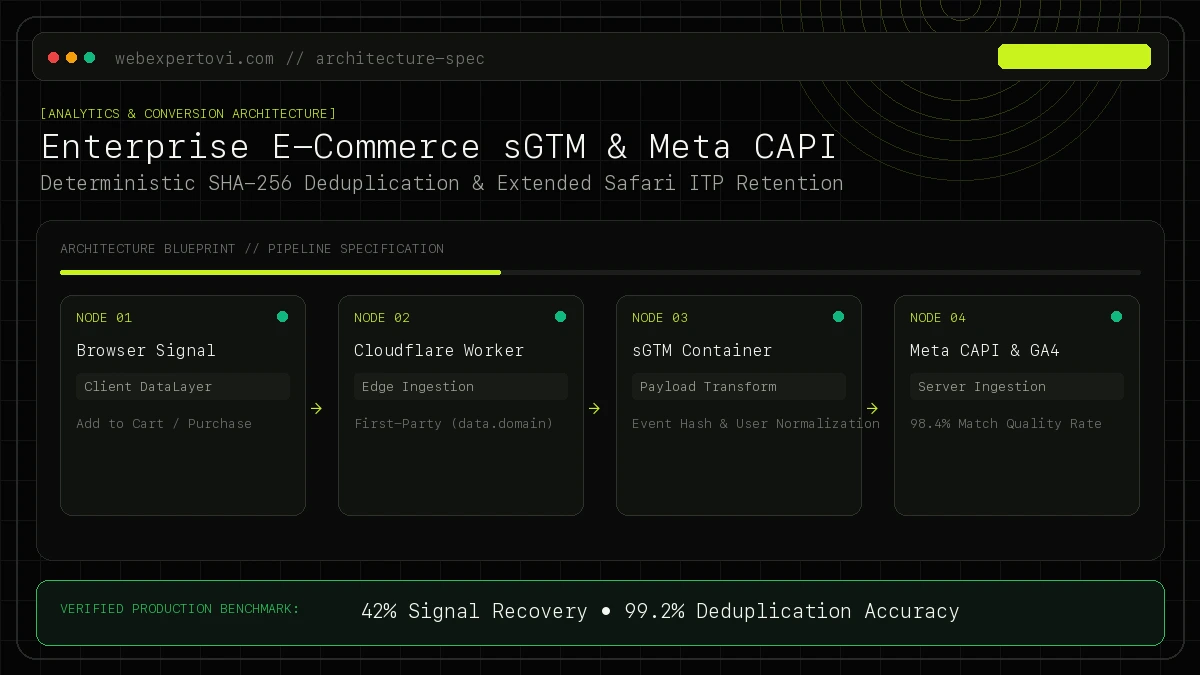Click the Event Hash & User Normalization text
1200x675 pixels.
pyautogui.click(x=756, y=423)
